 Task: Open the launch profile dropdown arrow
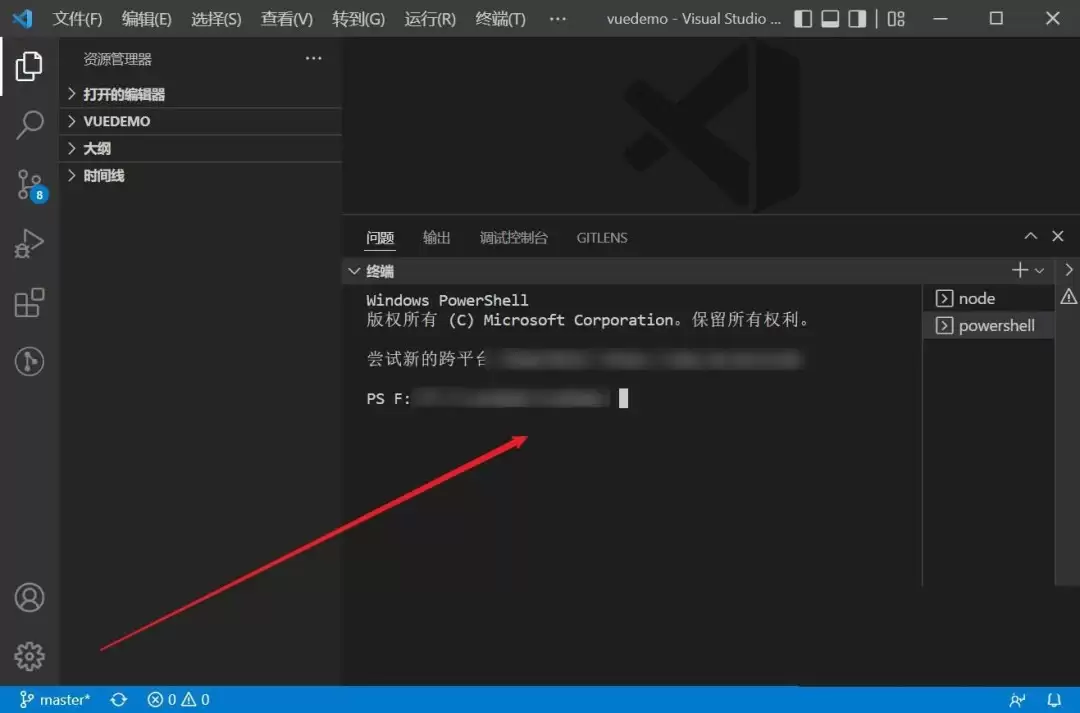1039,271
